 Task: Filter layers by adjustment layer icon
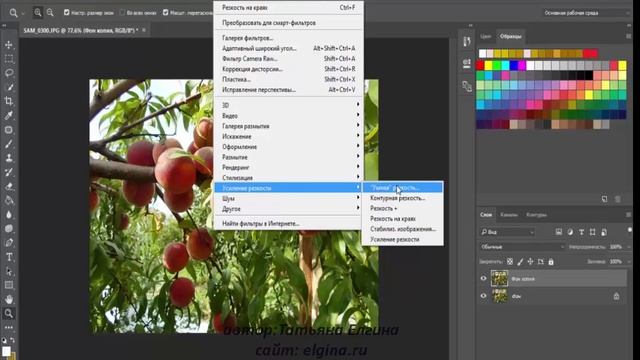570,232
